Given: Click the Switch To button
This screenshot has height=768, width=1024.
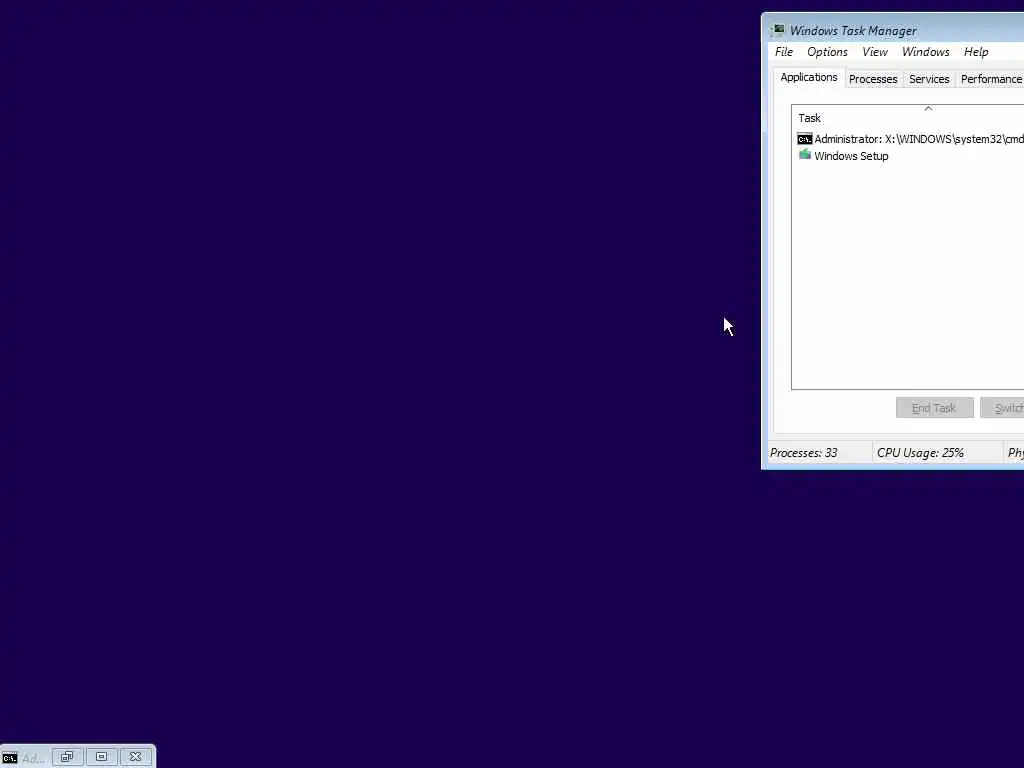Looking at the screenshot, I should [x=1002, y=408].
